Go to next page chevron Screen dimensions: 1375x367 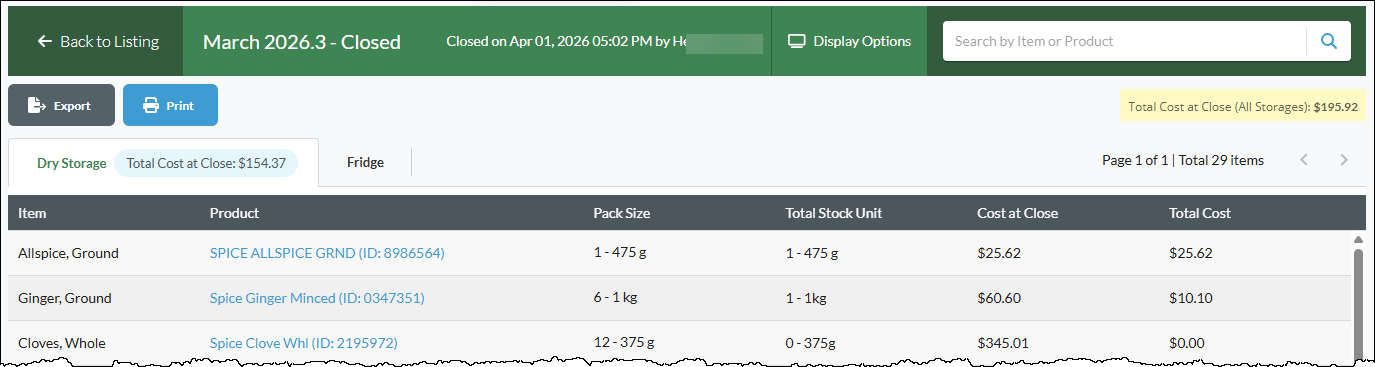tap(1344, 160)
